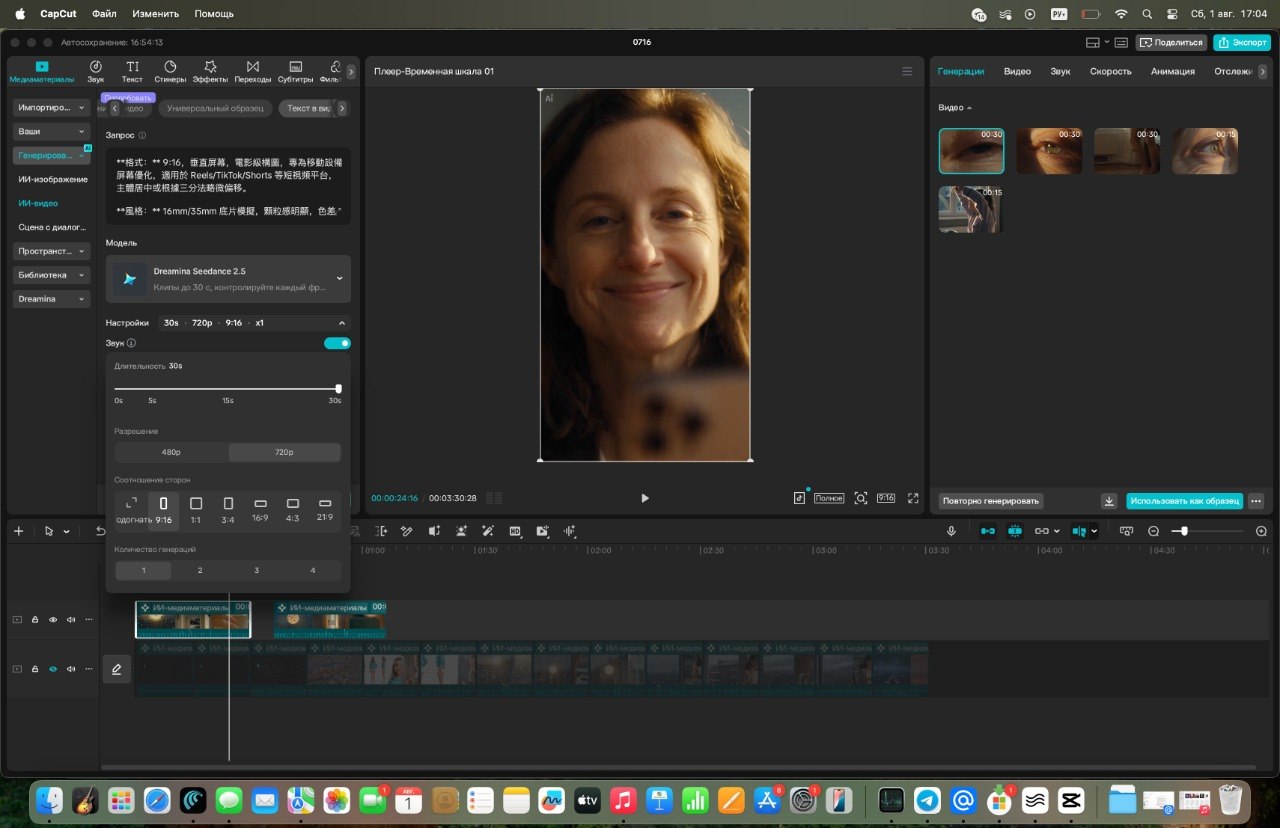The image size is (1280, 828).
Task: Click the pencil cover edit icon on the timeline
Action: click(116, 669)
